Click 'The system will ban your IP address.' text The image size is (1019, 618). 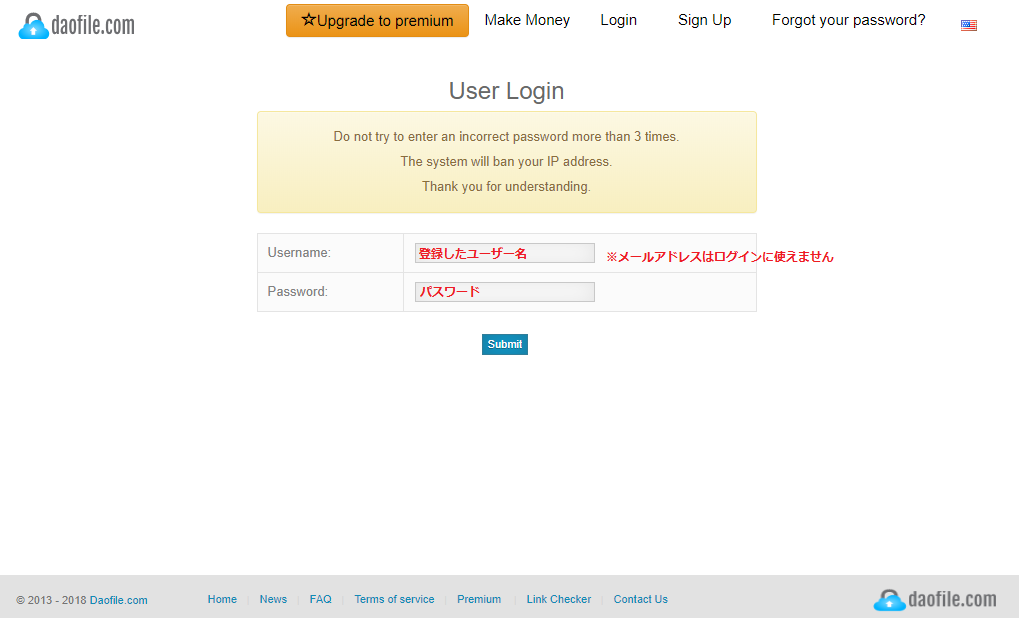(x=506, y=161)
